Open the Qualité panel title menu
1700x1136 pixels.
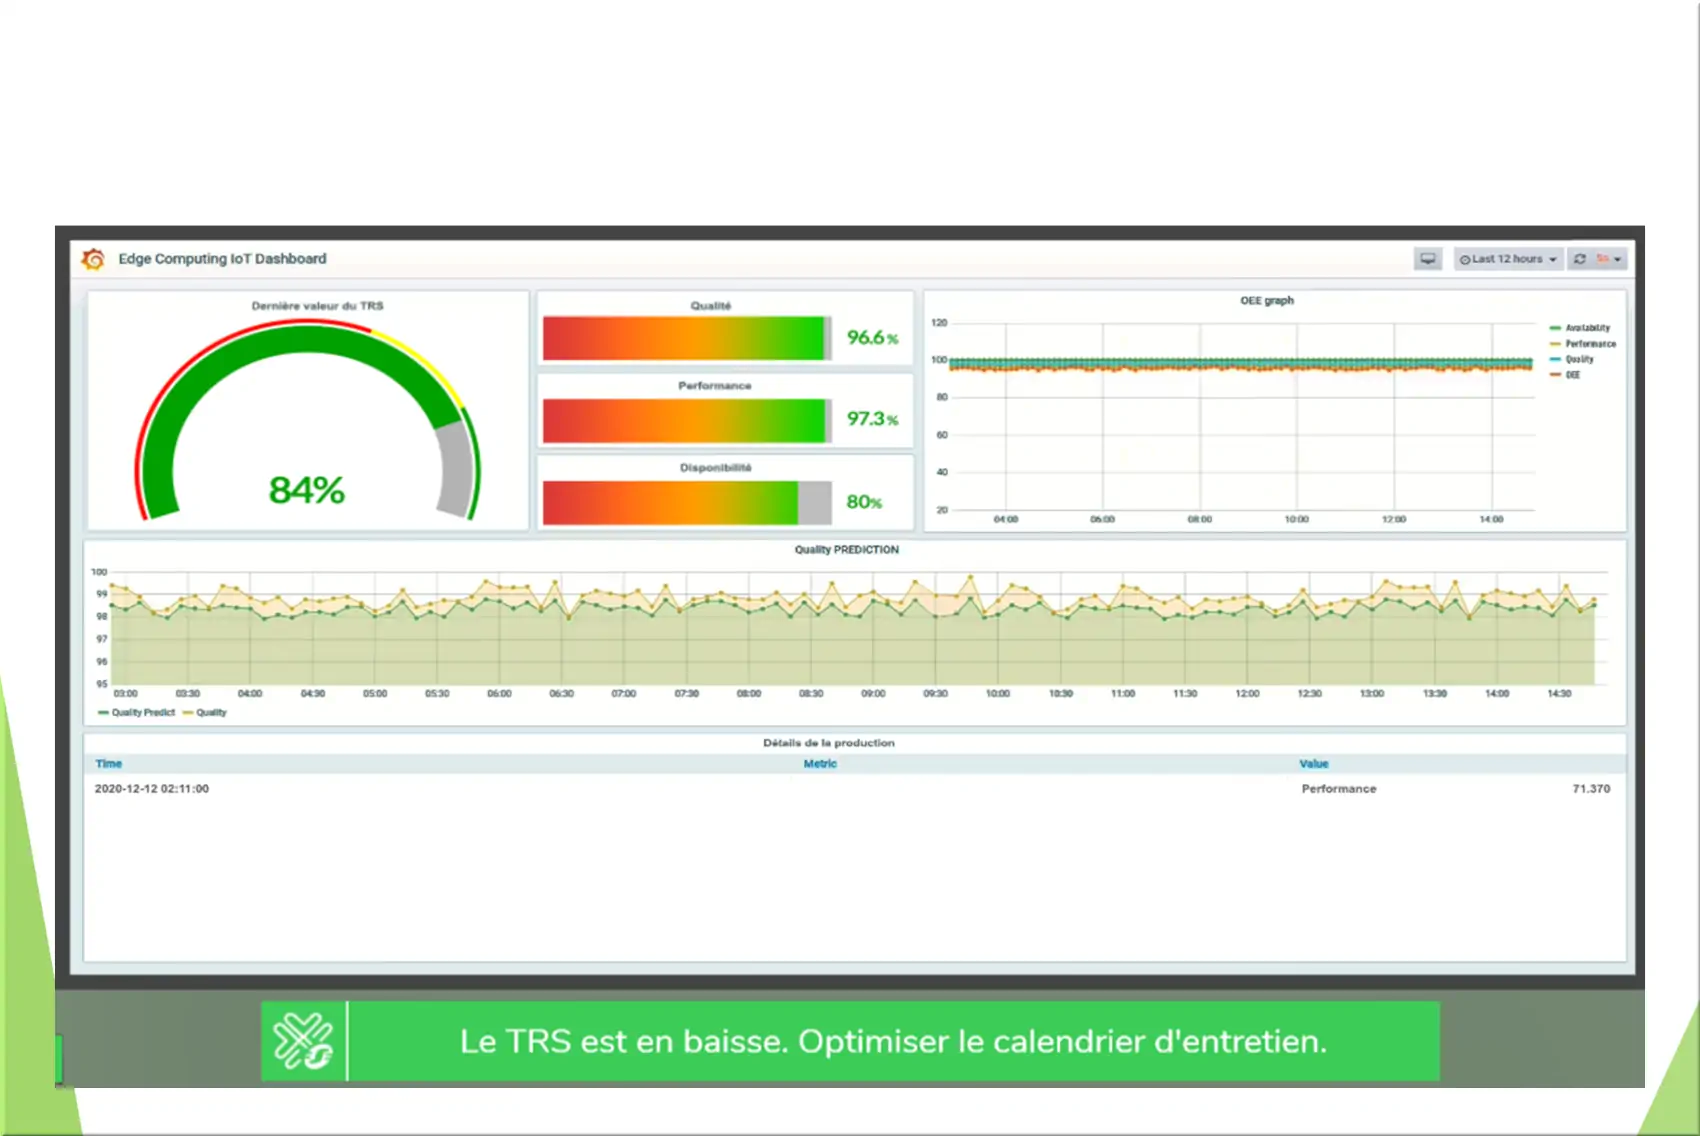pos(711,306)
